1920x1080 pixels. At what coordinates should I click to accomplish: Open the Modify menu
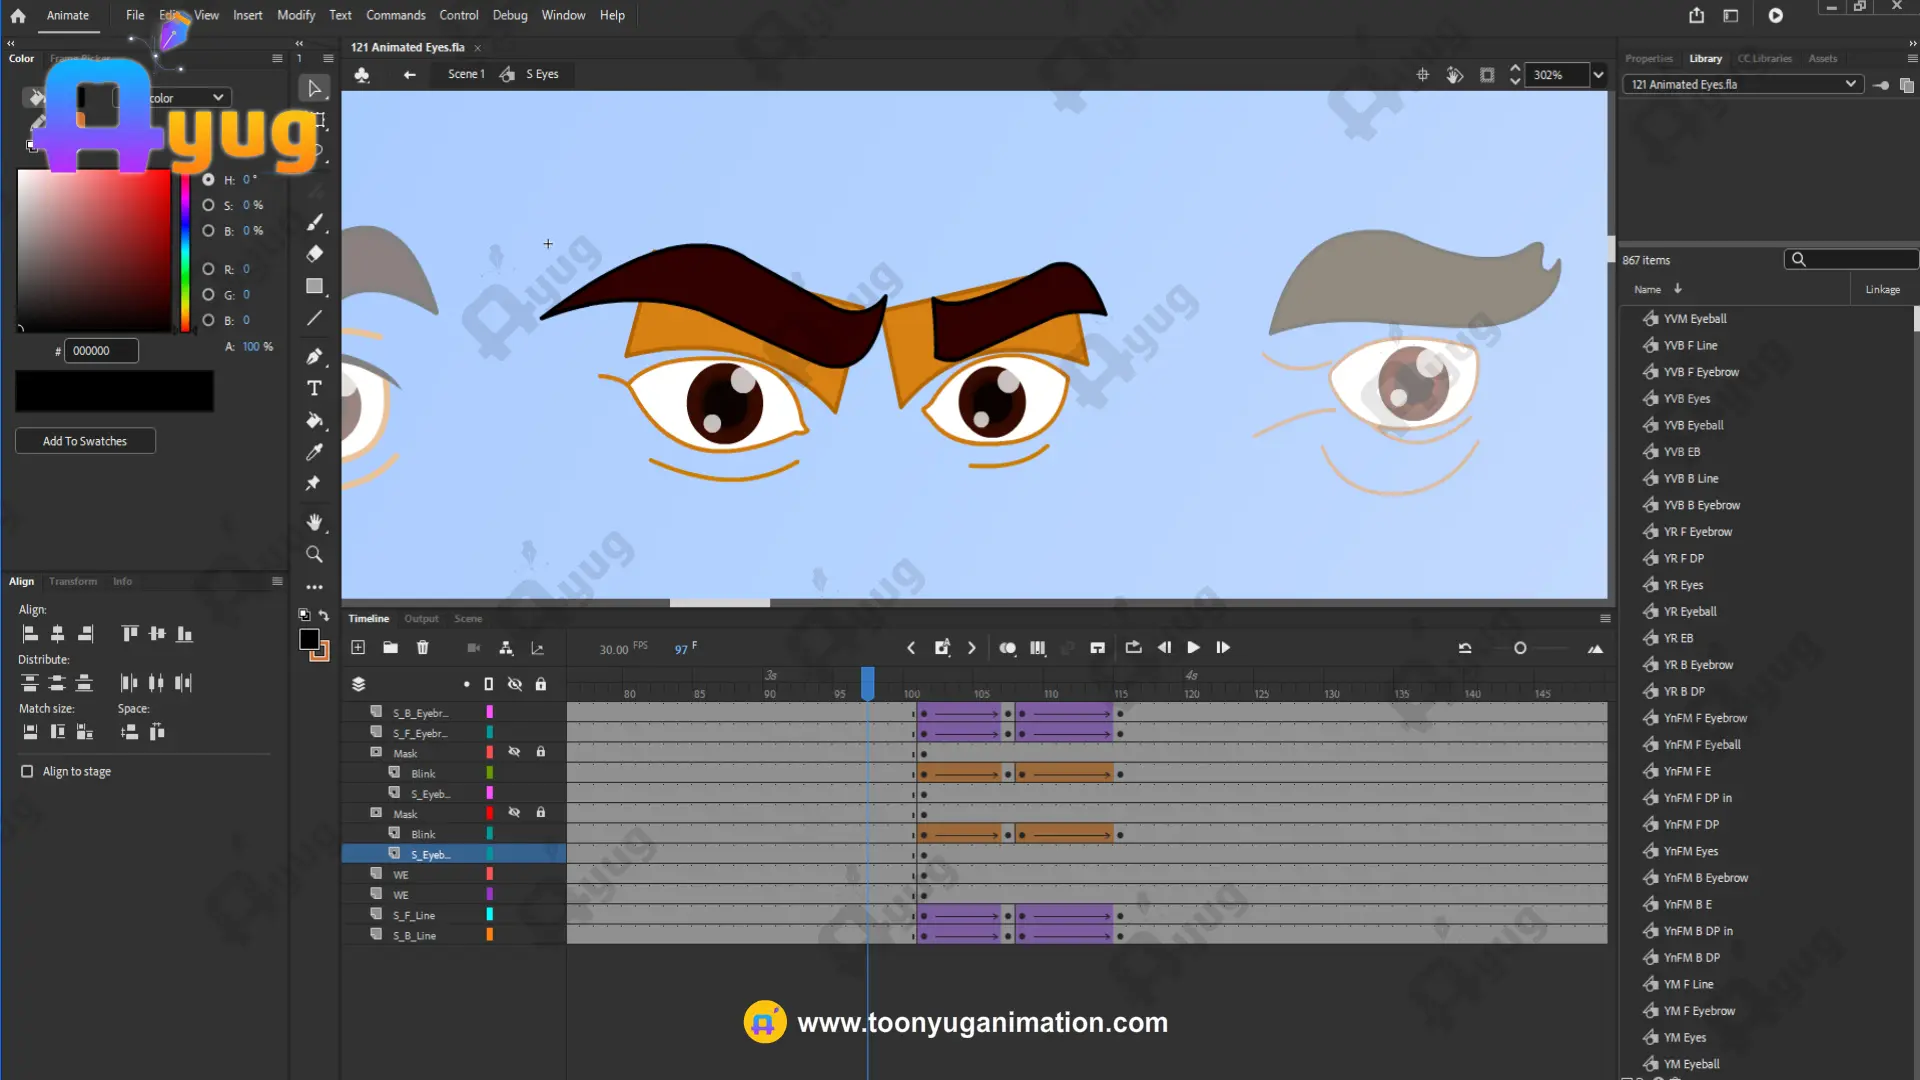point(295,15)
